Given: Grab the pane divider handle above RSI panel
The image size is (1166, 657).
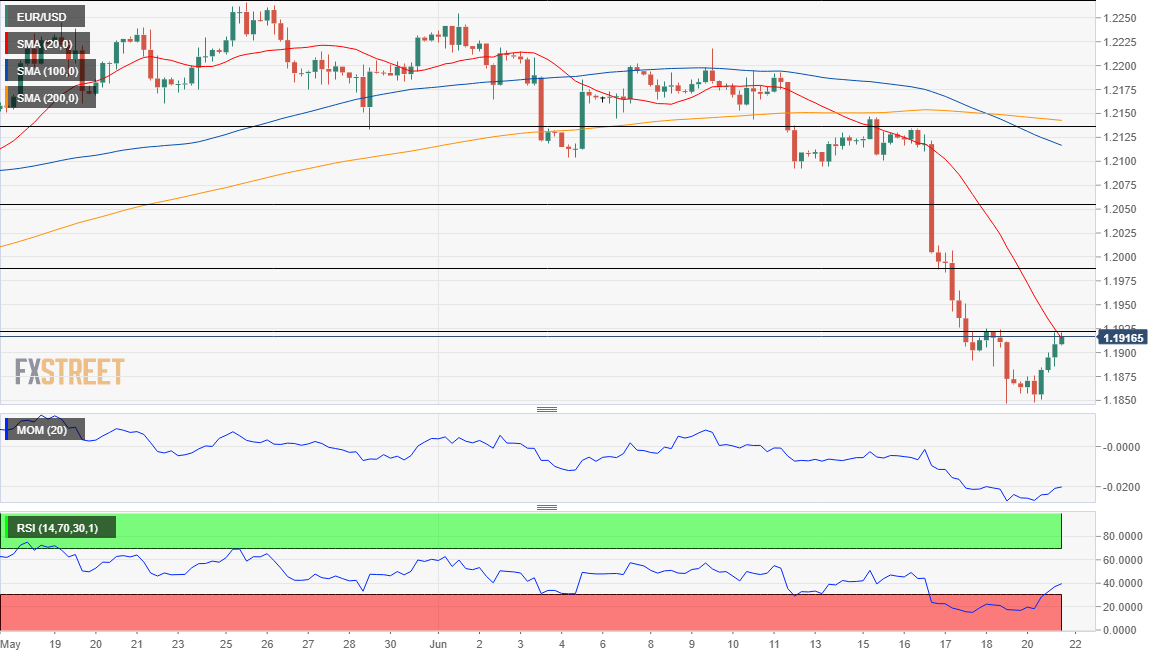Looking at the screenshot, I should click(x=547, y=508).
